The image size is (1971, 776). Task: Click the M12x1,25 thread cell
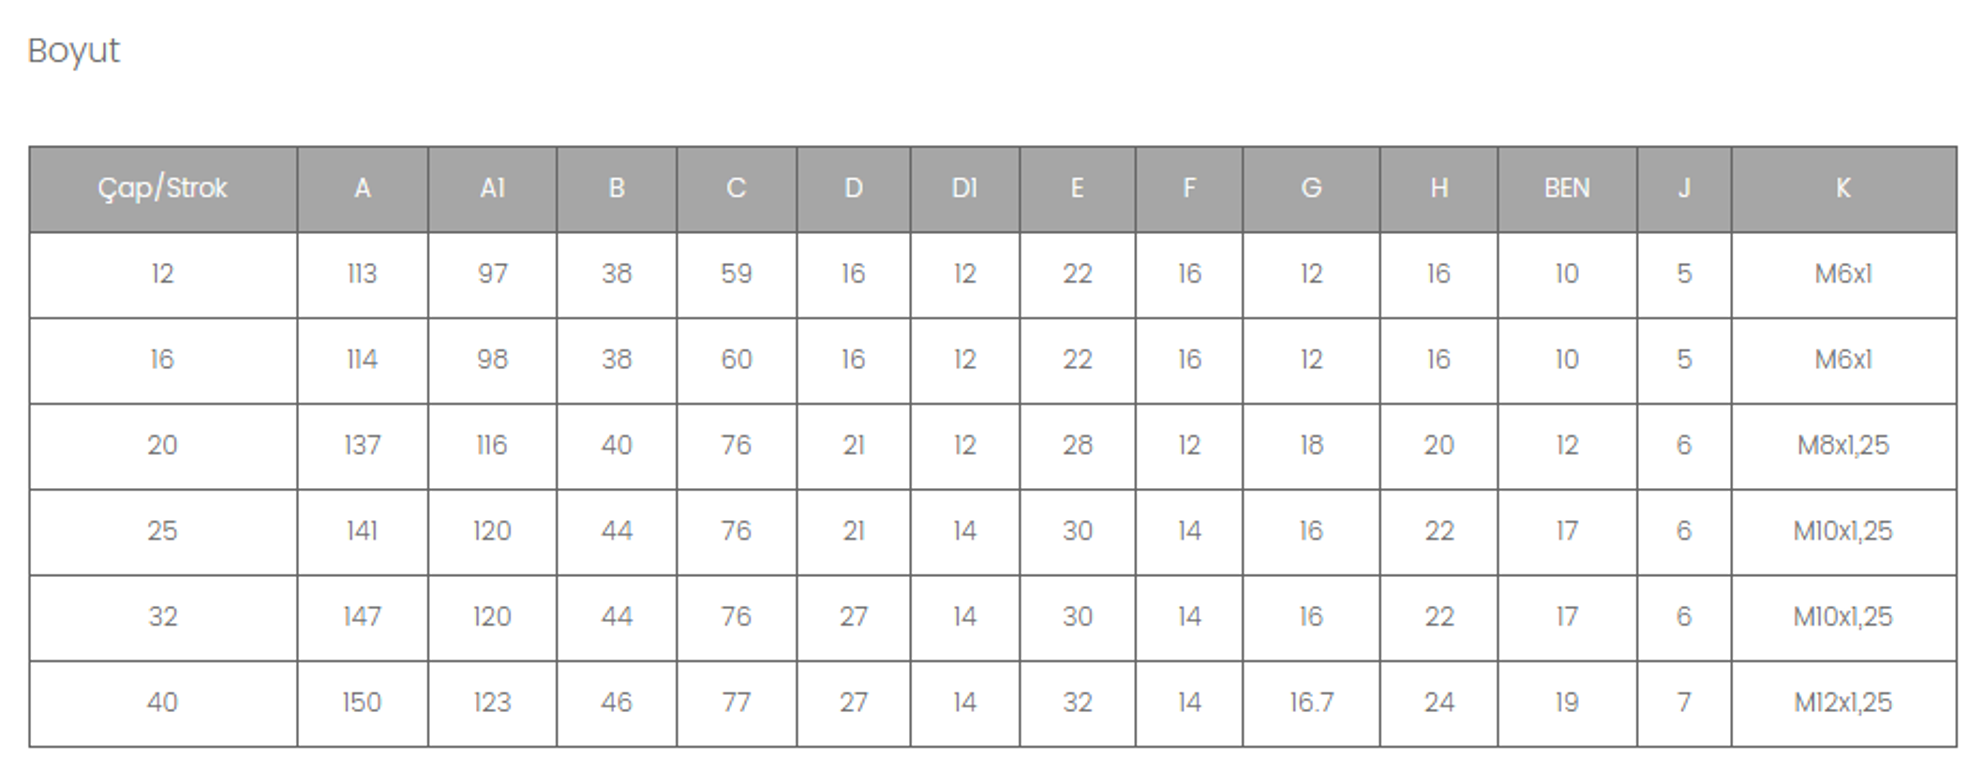[x=1842, y=703]
